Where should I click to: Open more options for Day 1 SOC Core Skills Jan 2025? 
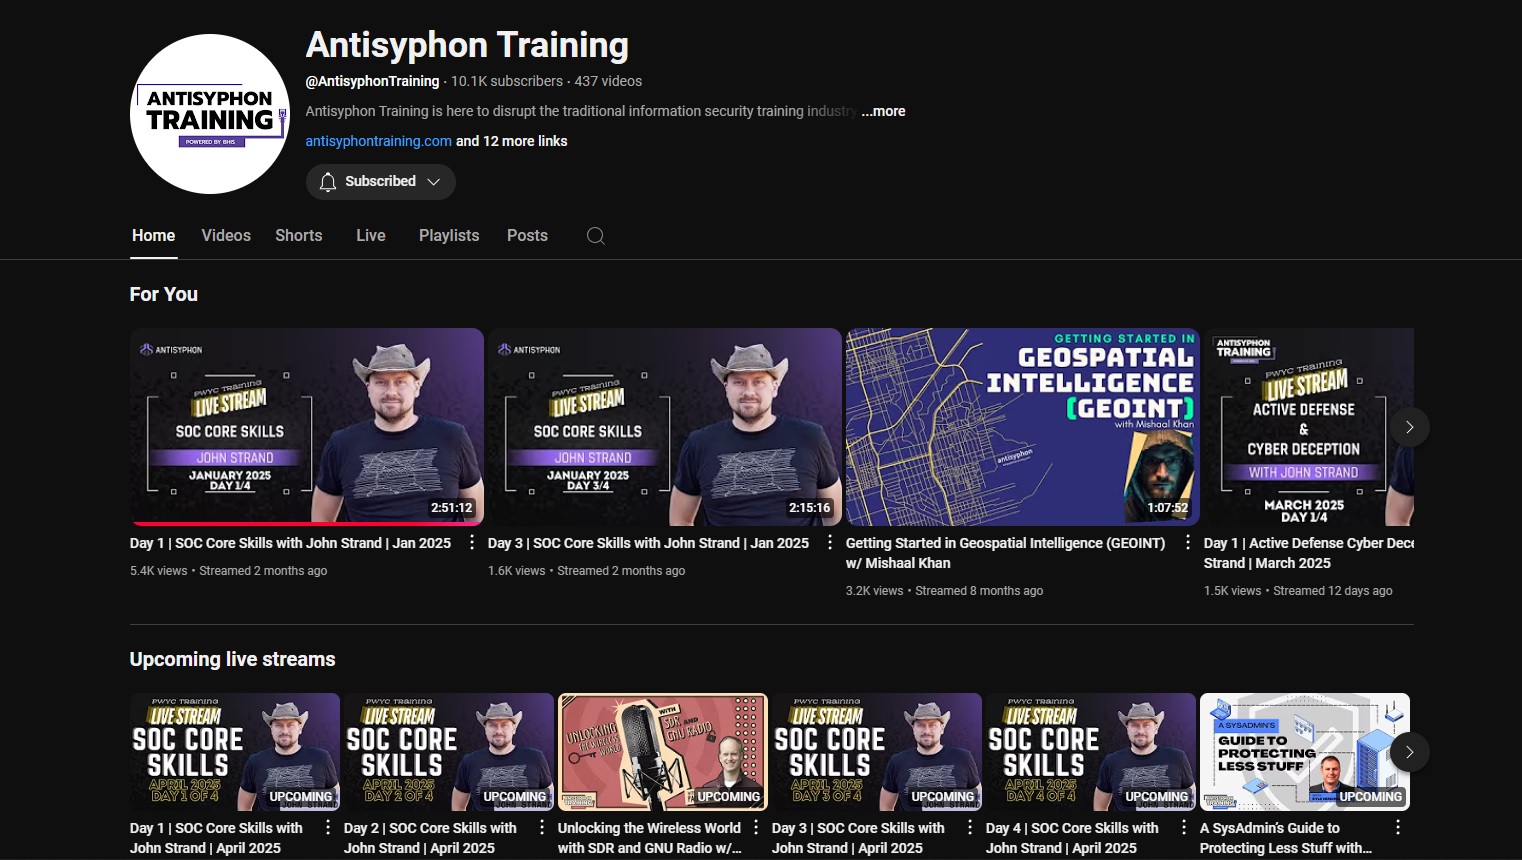pos(472,543)
